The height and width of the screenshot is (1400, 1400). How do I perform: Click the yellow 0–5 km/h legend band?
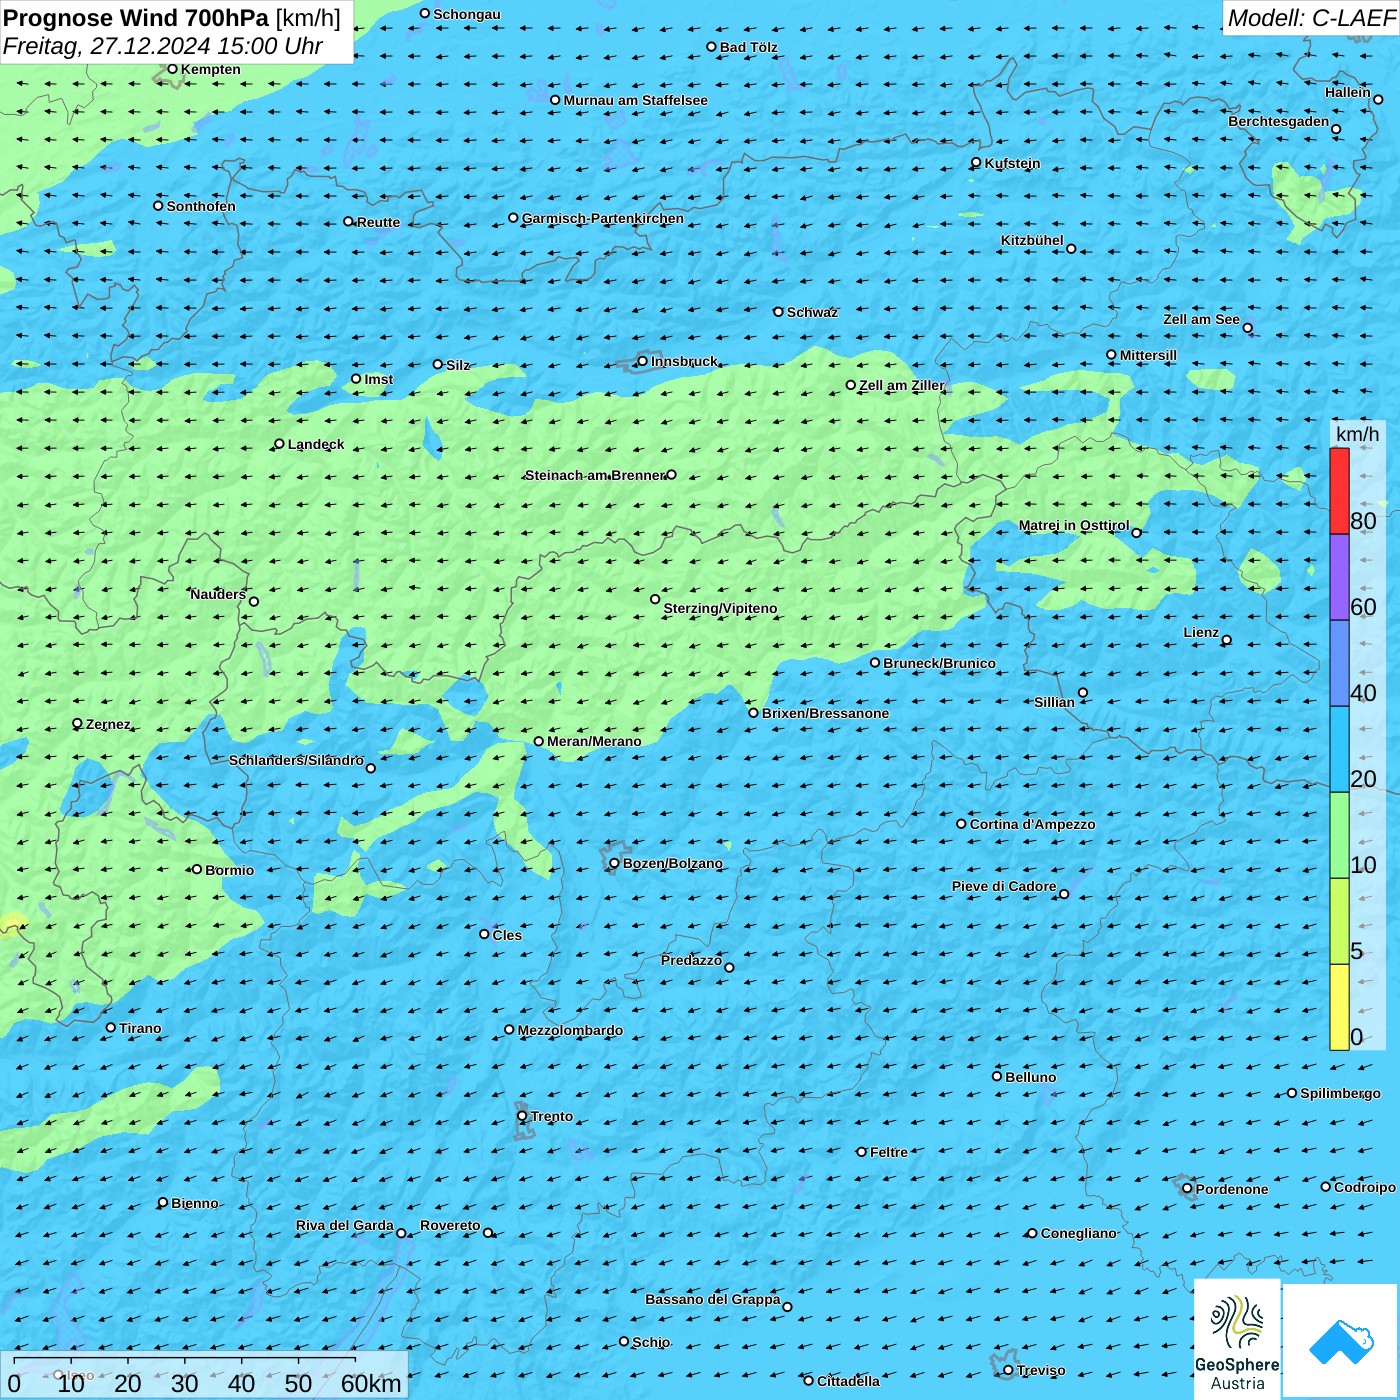pyautogui.click(x=1339, y=1006)
